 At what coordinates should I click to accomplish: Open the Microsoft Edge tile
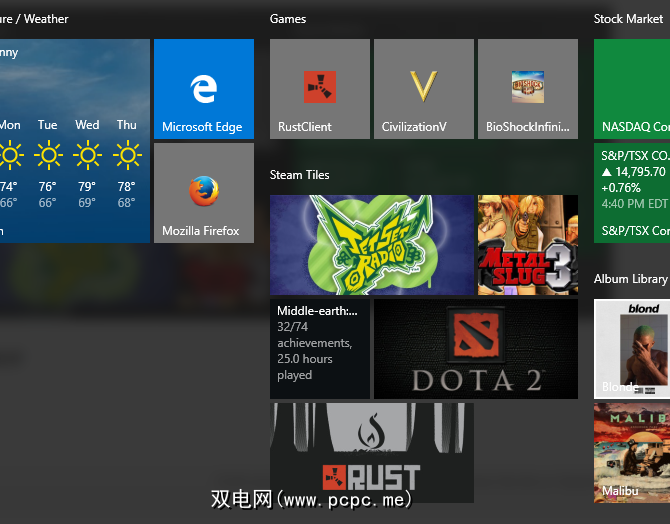(x=204, y=89)
